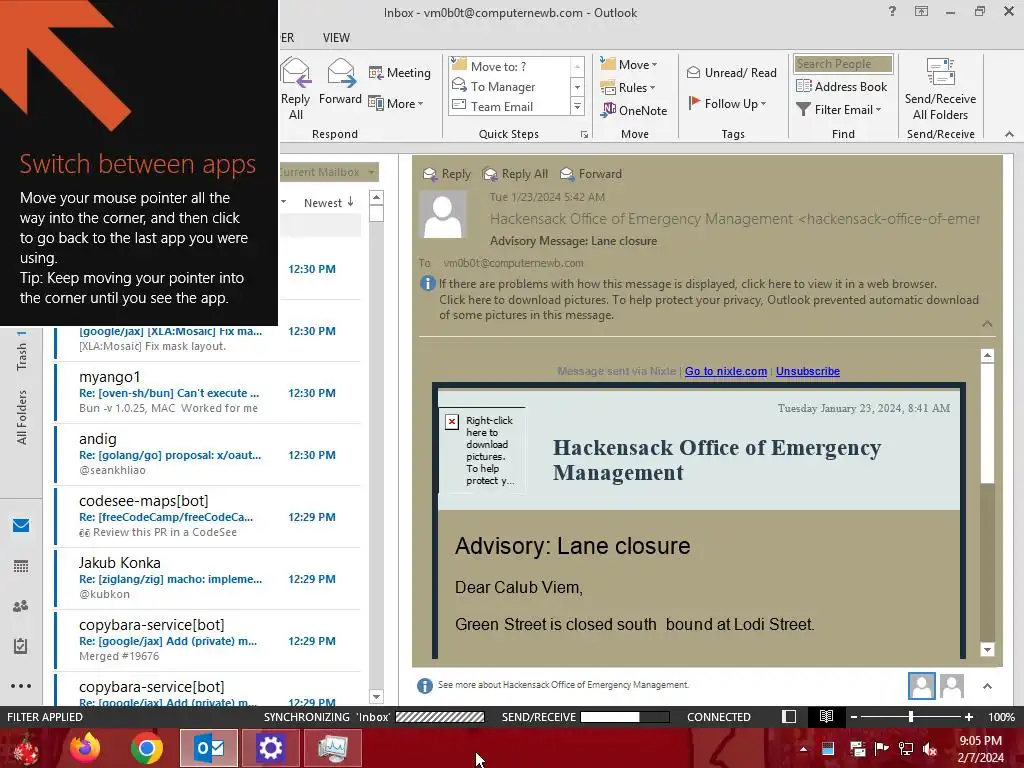The height and width of the screenshot is (768, 1024).
Task: Open the Jakub Konka ziglang/zig email
Action: point(208,578)
